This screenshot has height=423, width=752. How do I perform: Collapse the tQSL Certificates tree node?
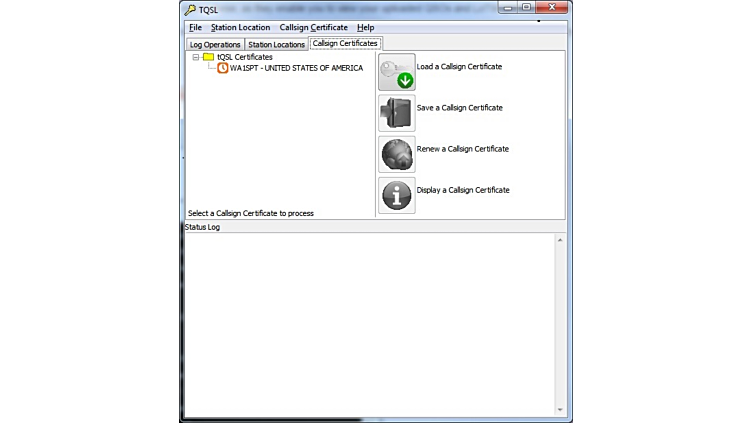196,57
